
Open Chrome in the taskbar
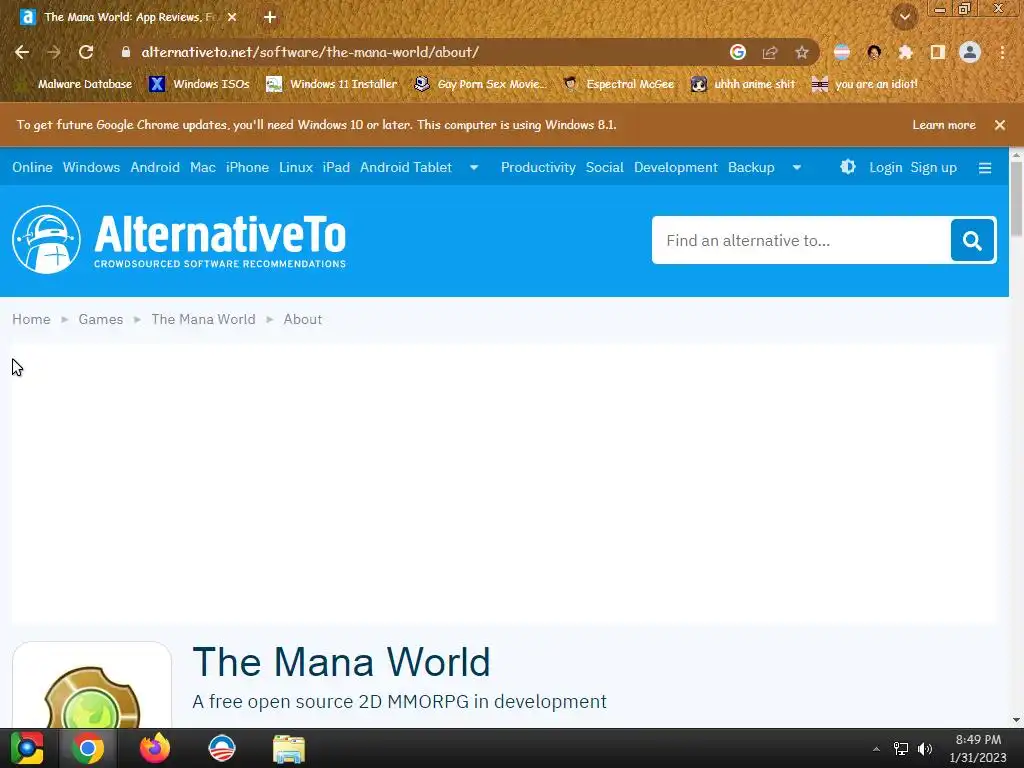[88, 748]
